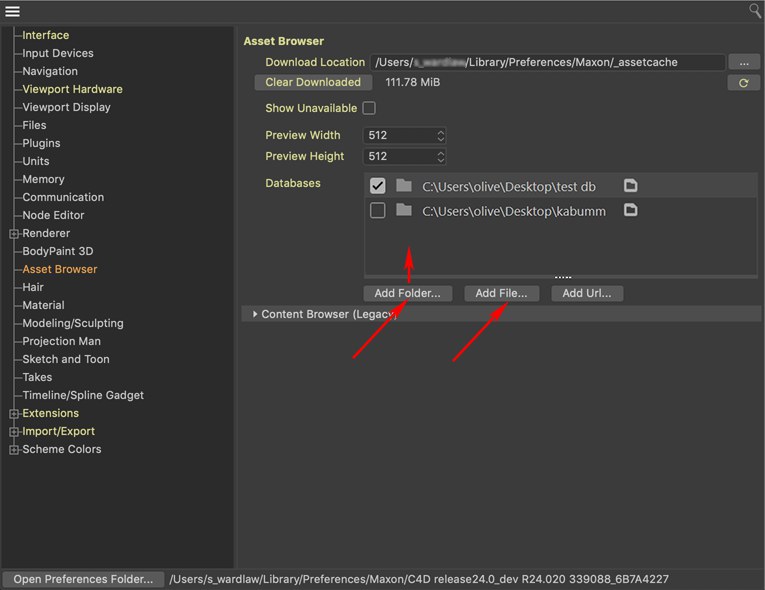This screenshot has width=765, height=590.
Task: Click the refresh cache size icon
Action: coord(743,83)
